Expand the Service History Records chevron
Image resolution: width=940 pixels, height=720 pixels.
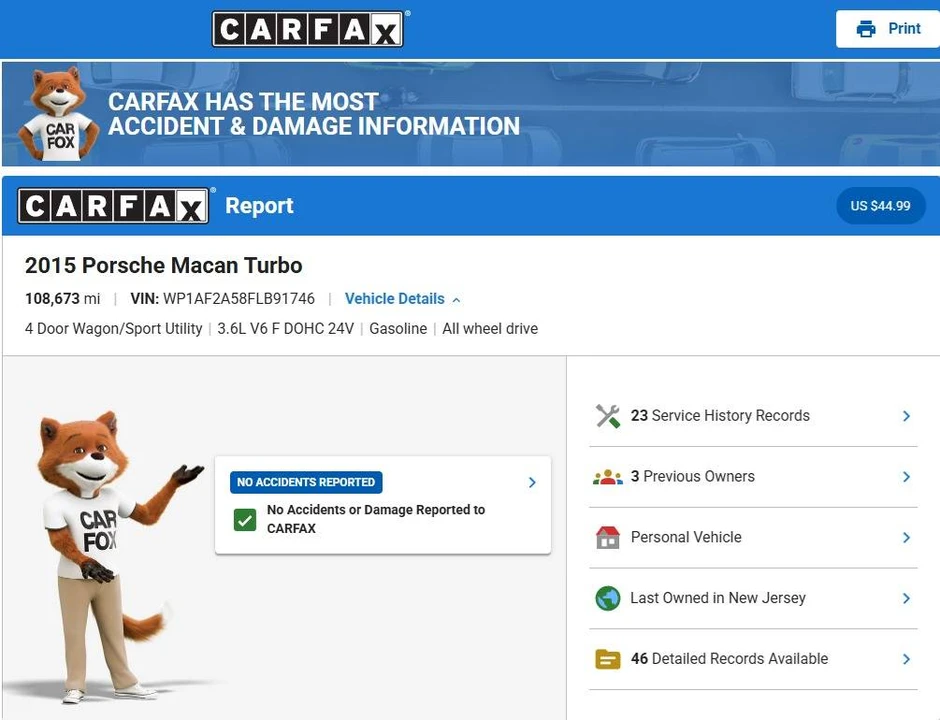tap(906, 416)
